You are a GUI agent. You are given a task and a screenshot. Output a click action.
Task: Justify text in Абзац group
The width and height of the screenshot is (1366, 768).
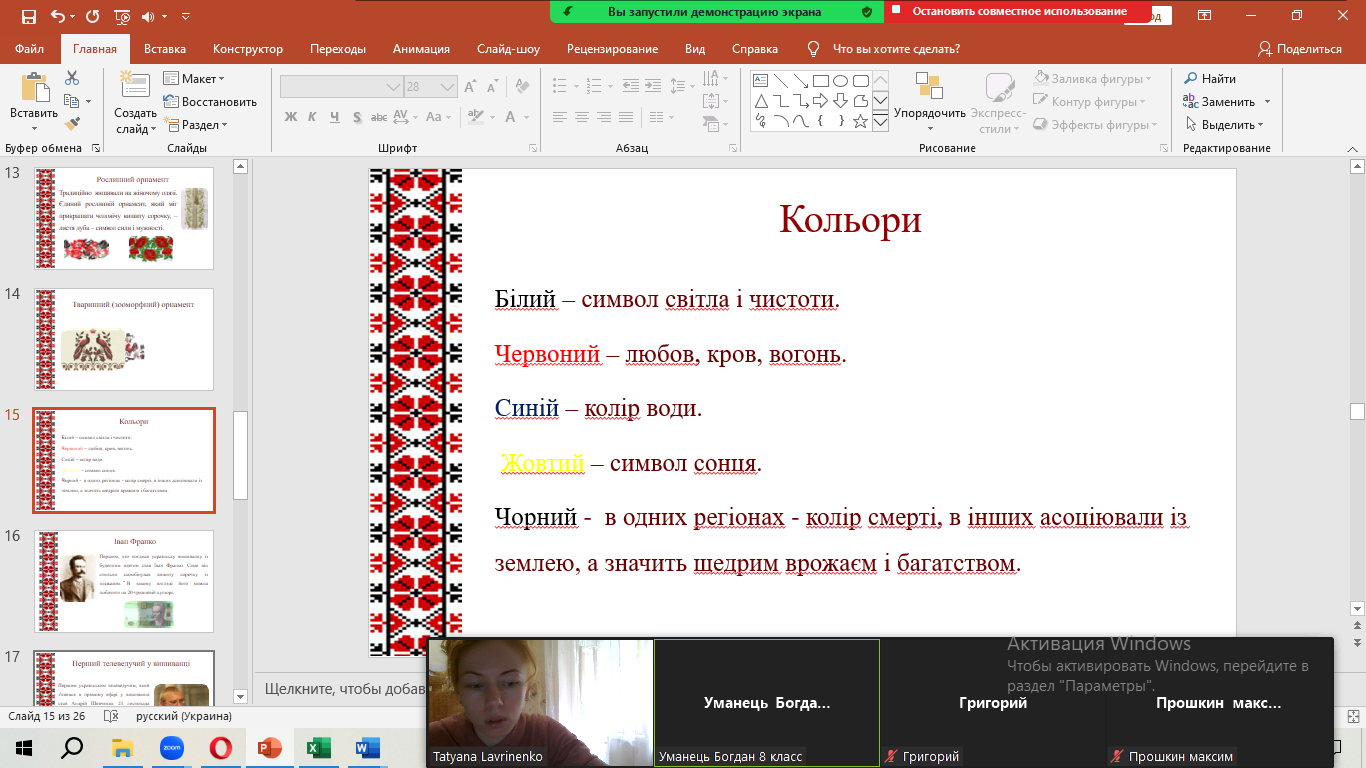(x=628, y=117)
